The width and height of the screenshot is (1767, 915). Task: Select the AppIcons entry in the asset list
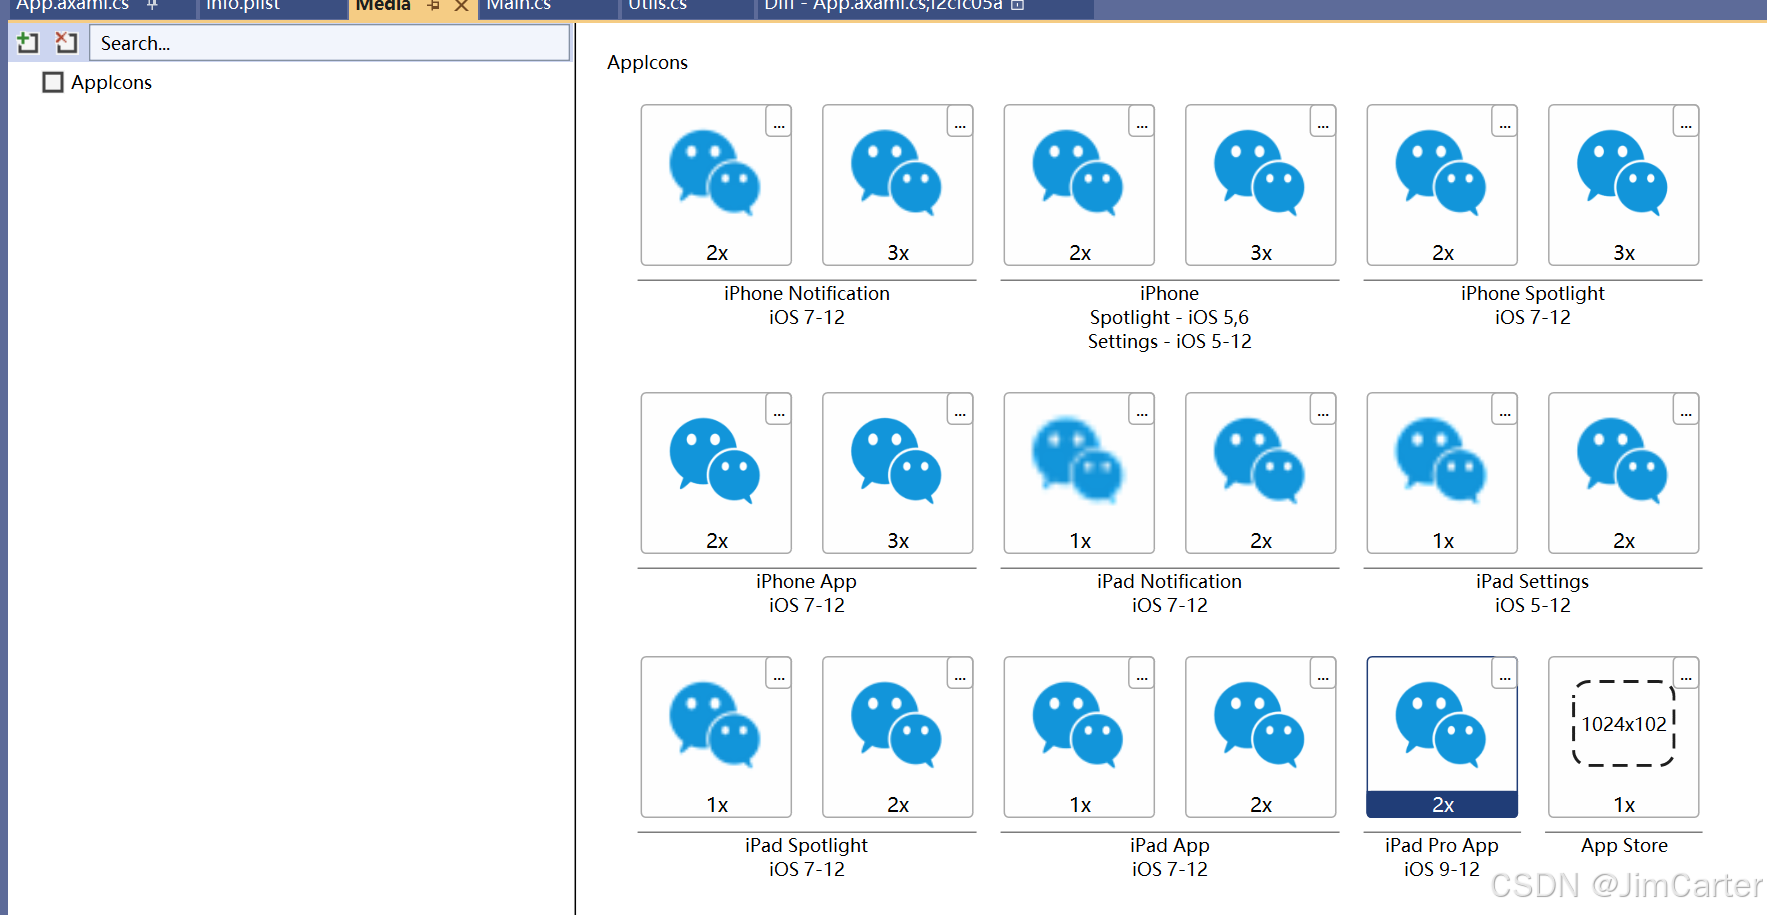pyautogui.click(x=111, y=82)
